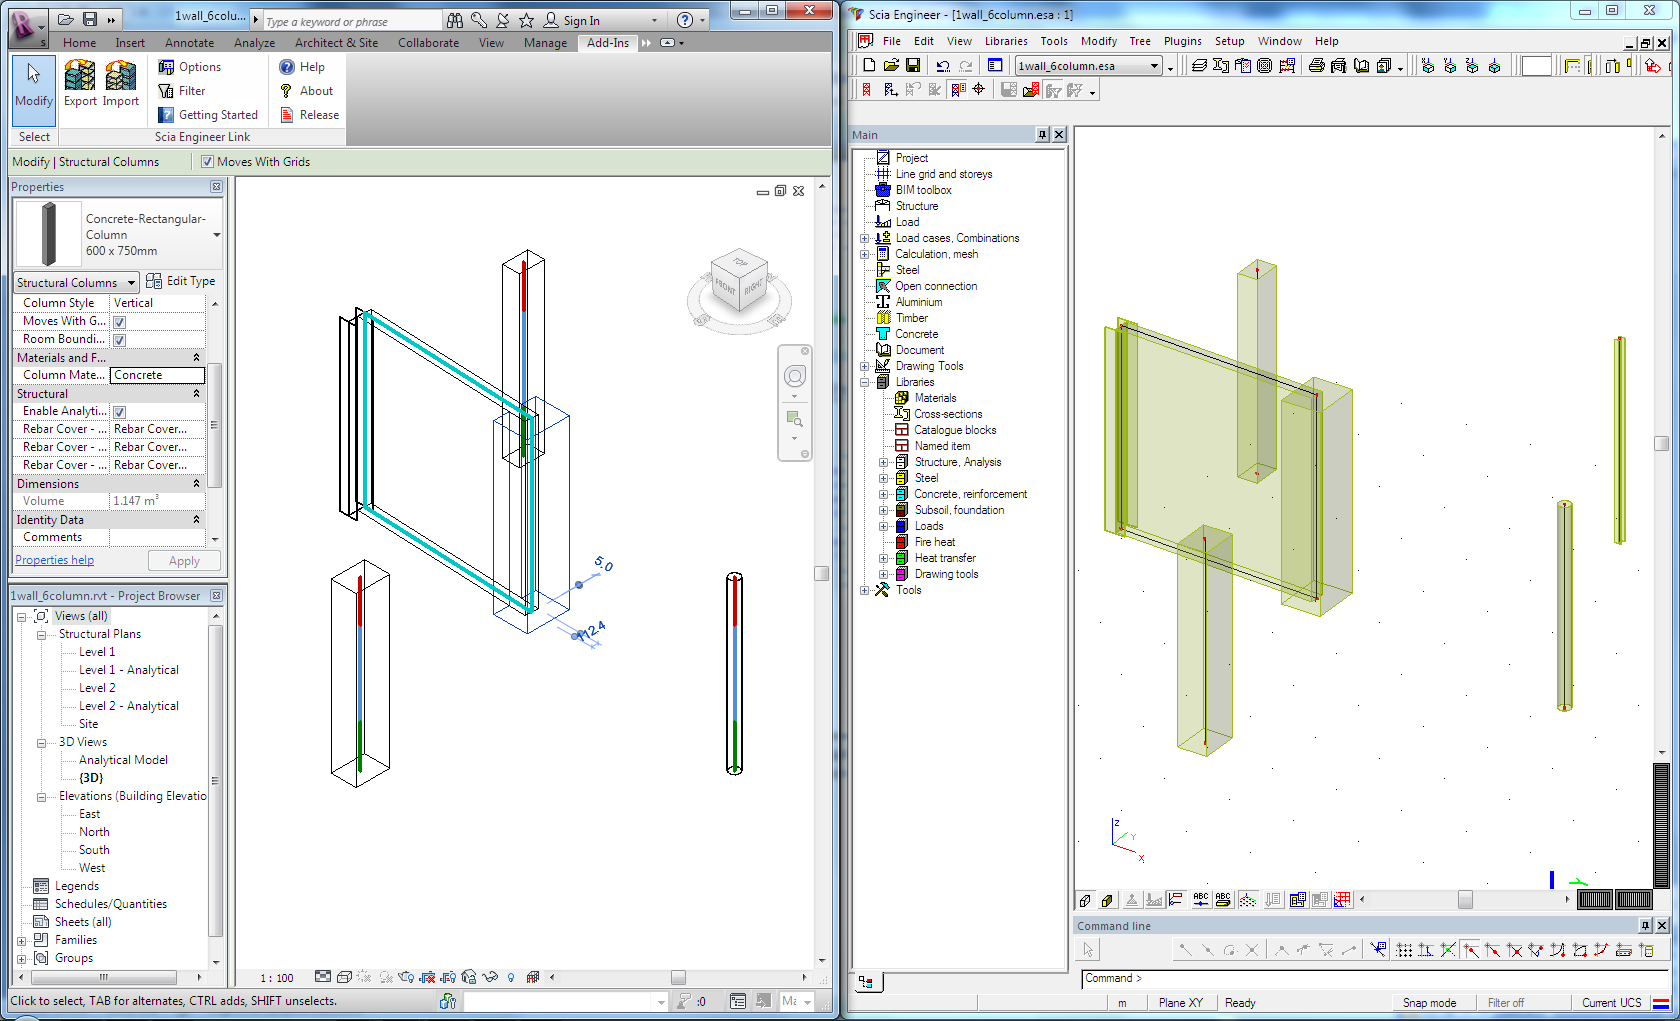Collapse the Libraries tree node
This screenshot has width=1680, height=1021.
(x=865, y=382)
